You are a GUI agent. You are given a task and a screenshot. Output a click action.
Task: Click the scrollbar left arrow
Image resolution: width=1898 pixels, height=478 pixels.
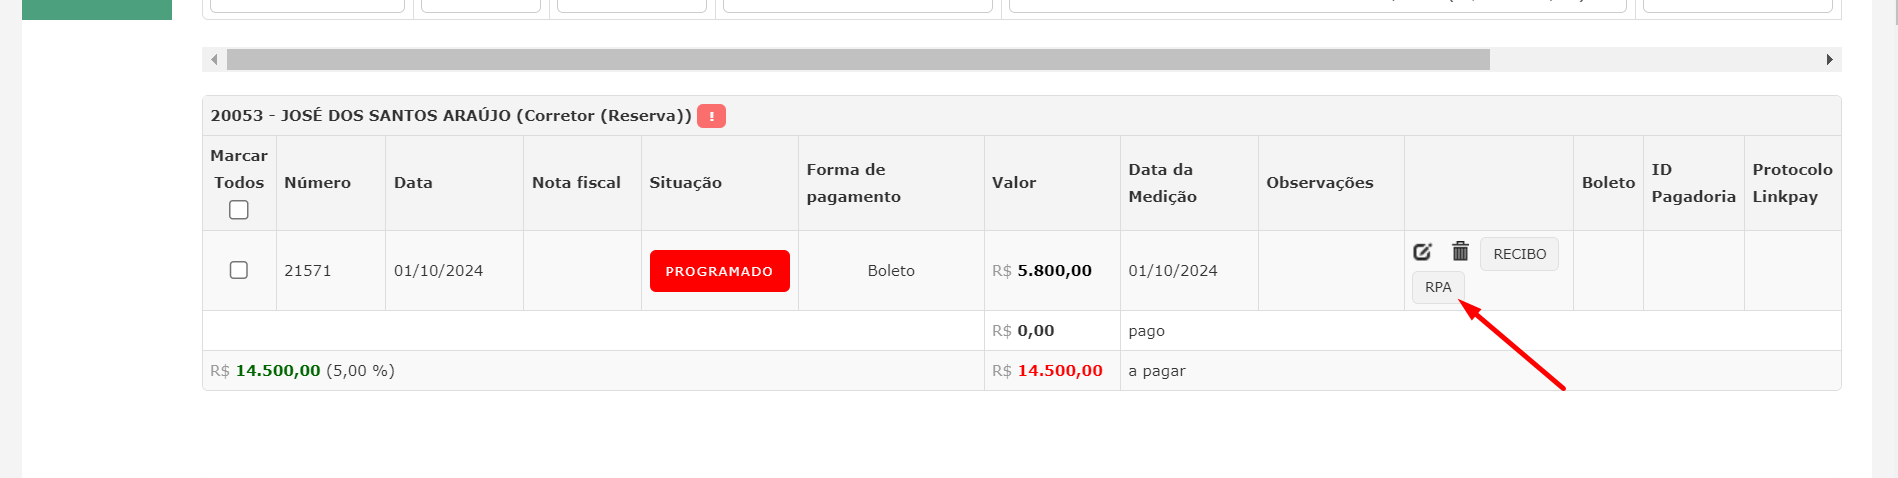point(214,60)
